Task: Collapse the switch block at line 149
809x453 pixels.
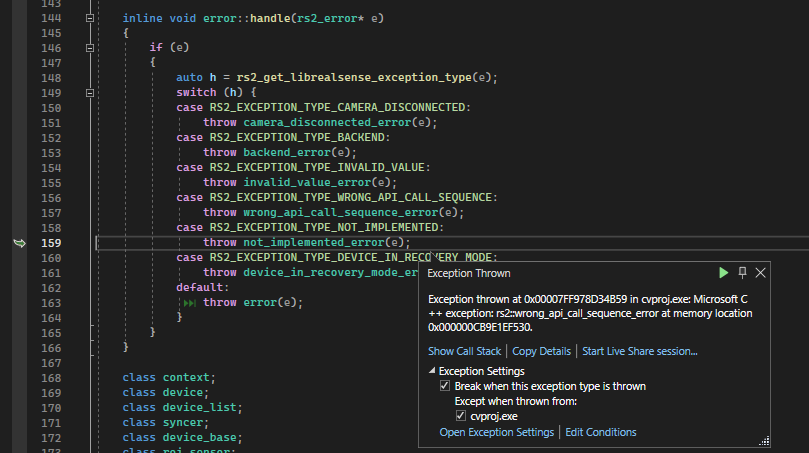Action: tap(90, 93)
